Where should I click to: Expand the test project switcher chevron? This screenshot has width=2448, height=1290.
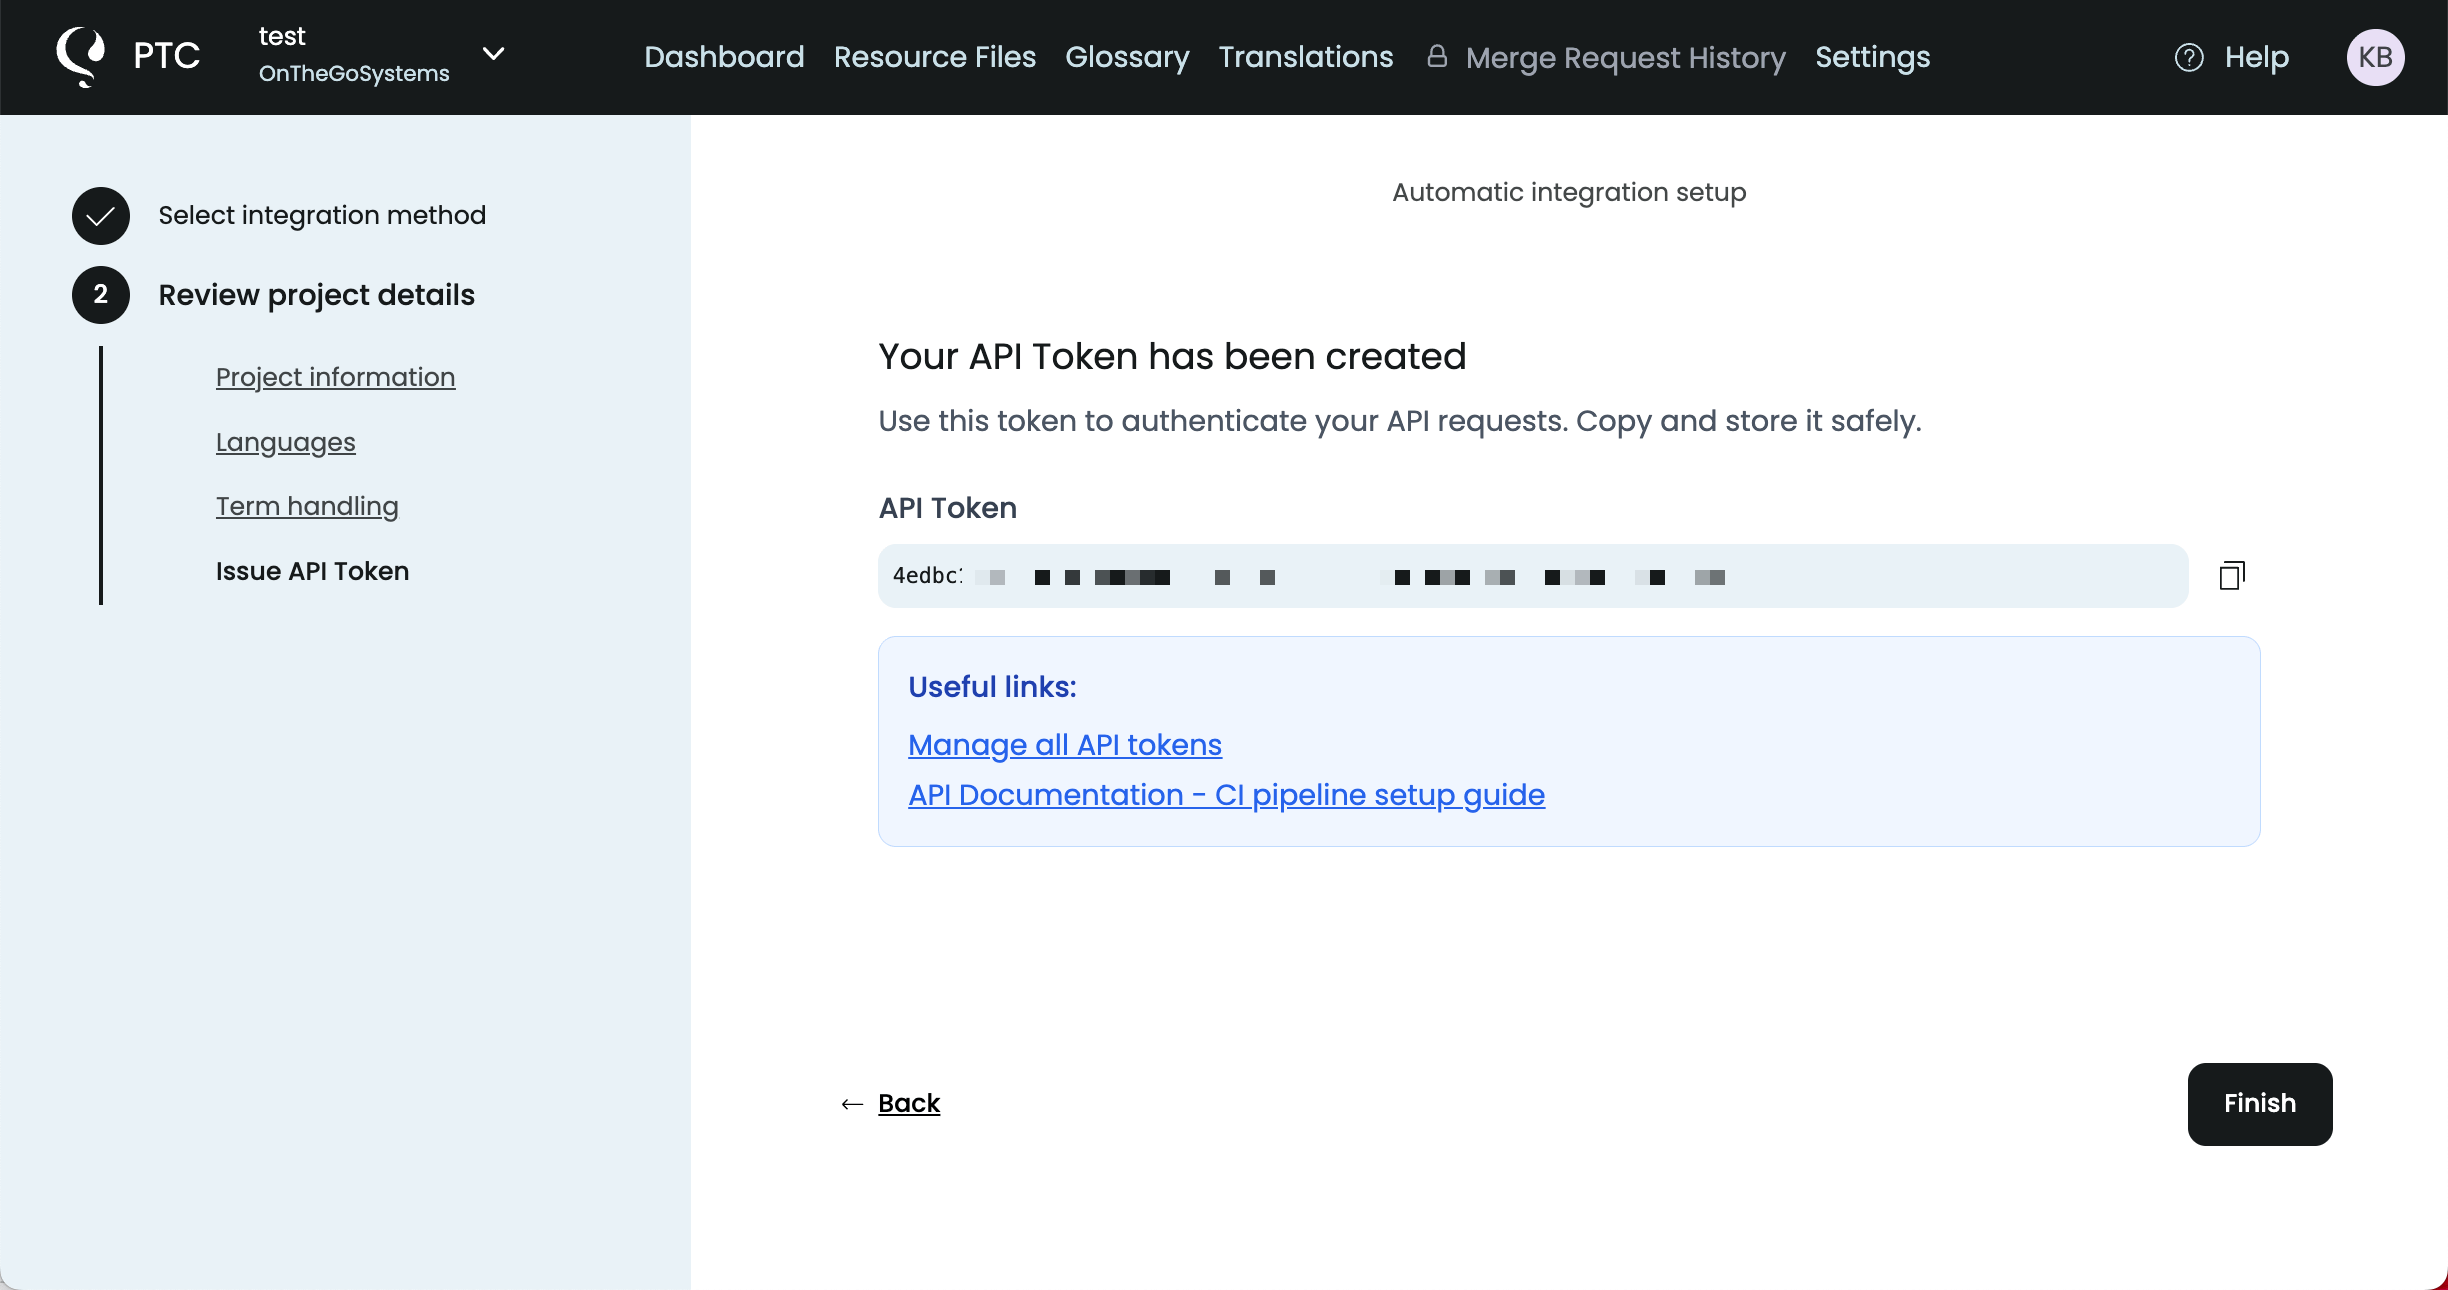point(494,54)
